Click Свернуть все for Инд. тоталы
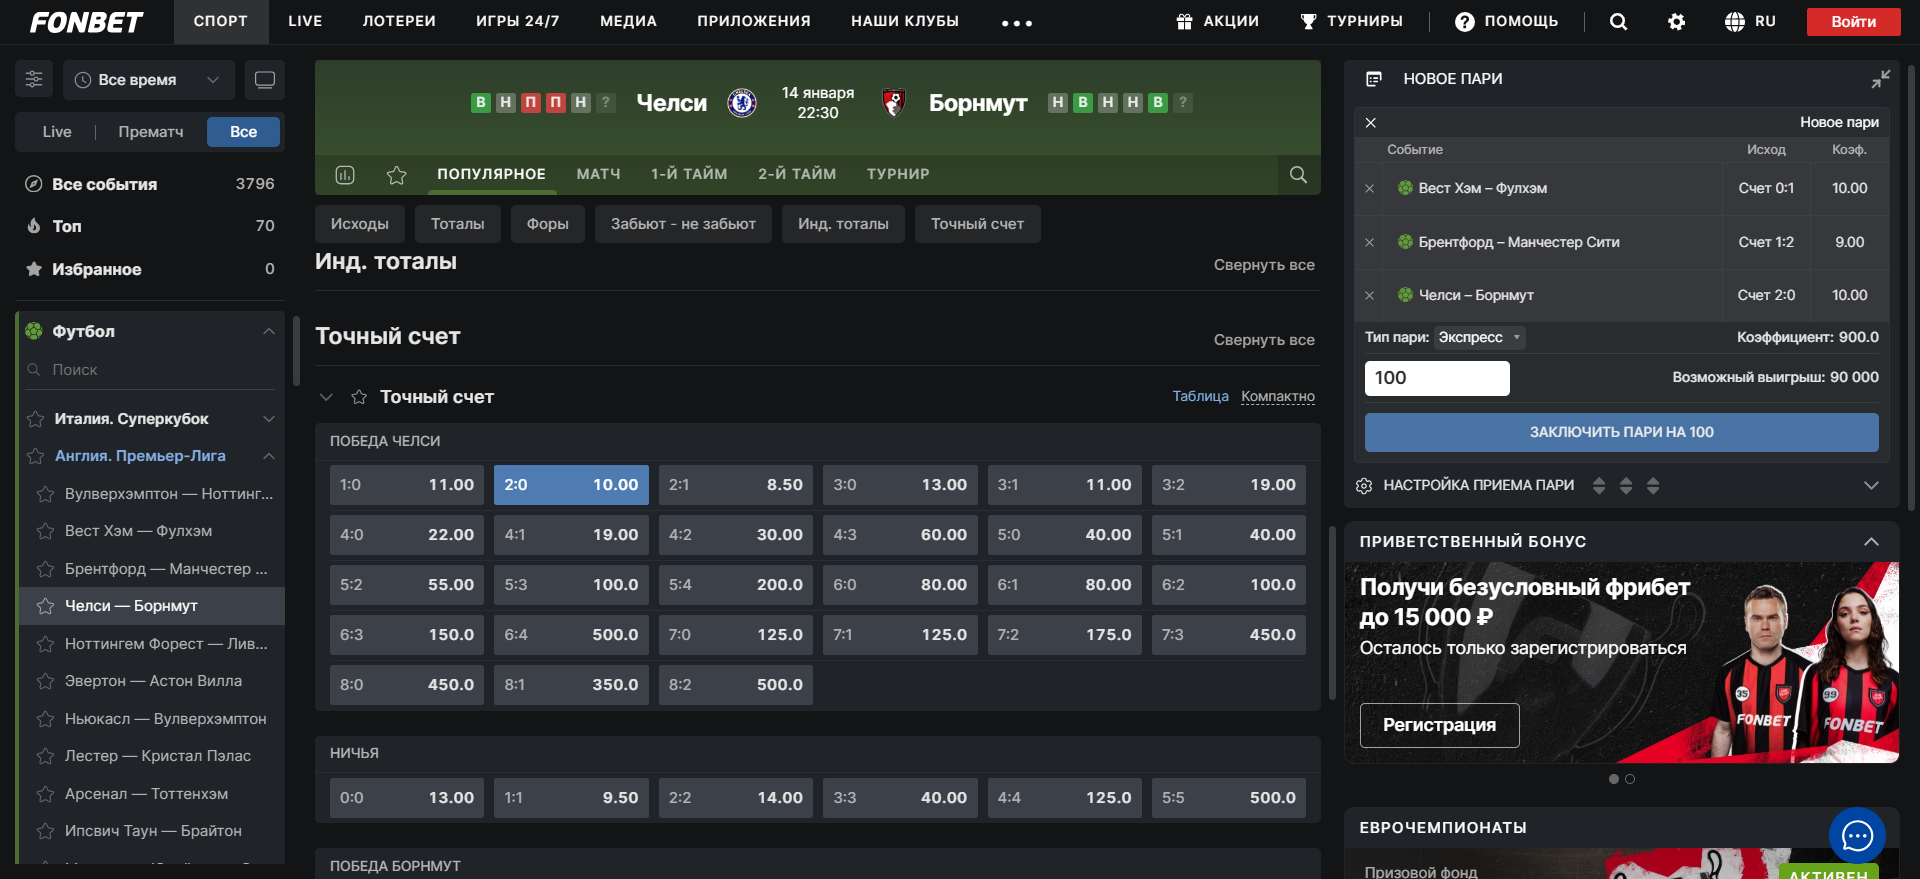Image resolution: width=1920 pixels, height=879 pixels. tap(1264, 265)
